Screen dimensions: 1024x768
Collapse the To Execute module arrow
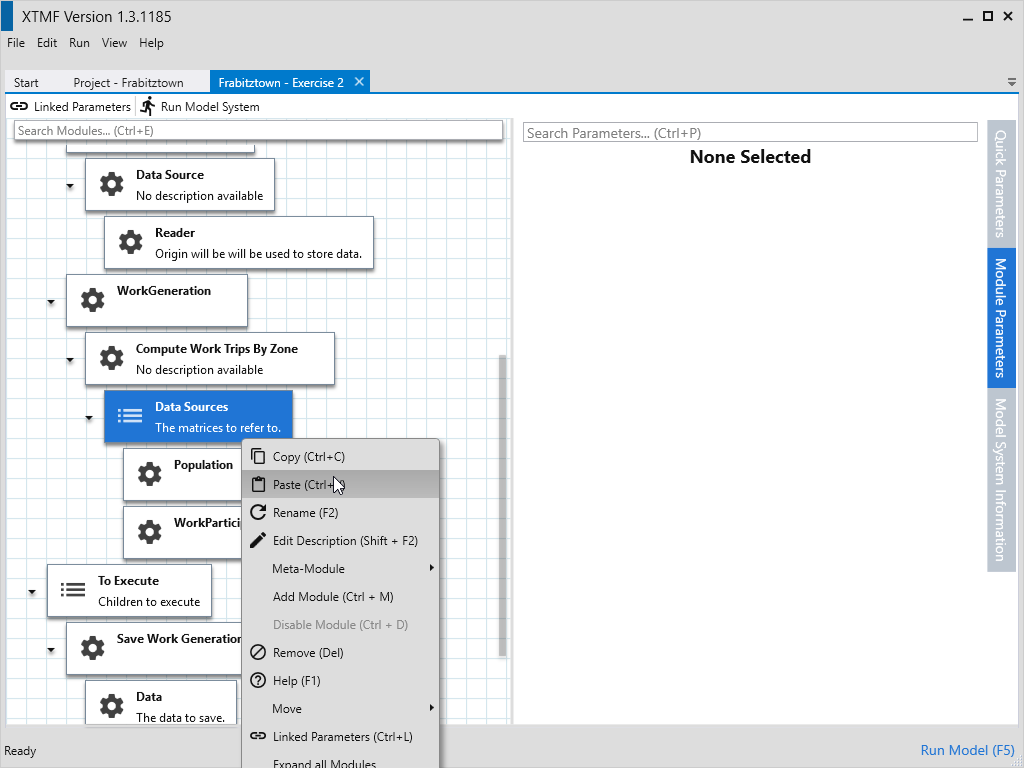32,592
